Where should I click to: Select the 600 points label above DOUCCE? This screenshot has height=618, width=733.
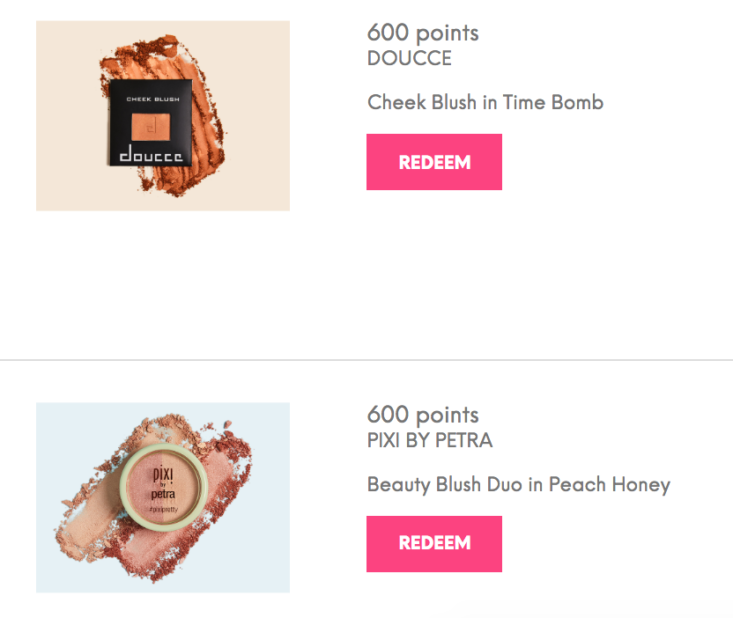(423, 33)
